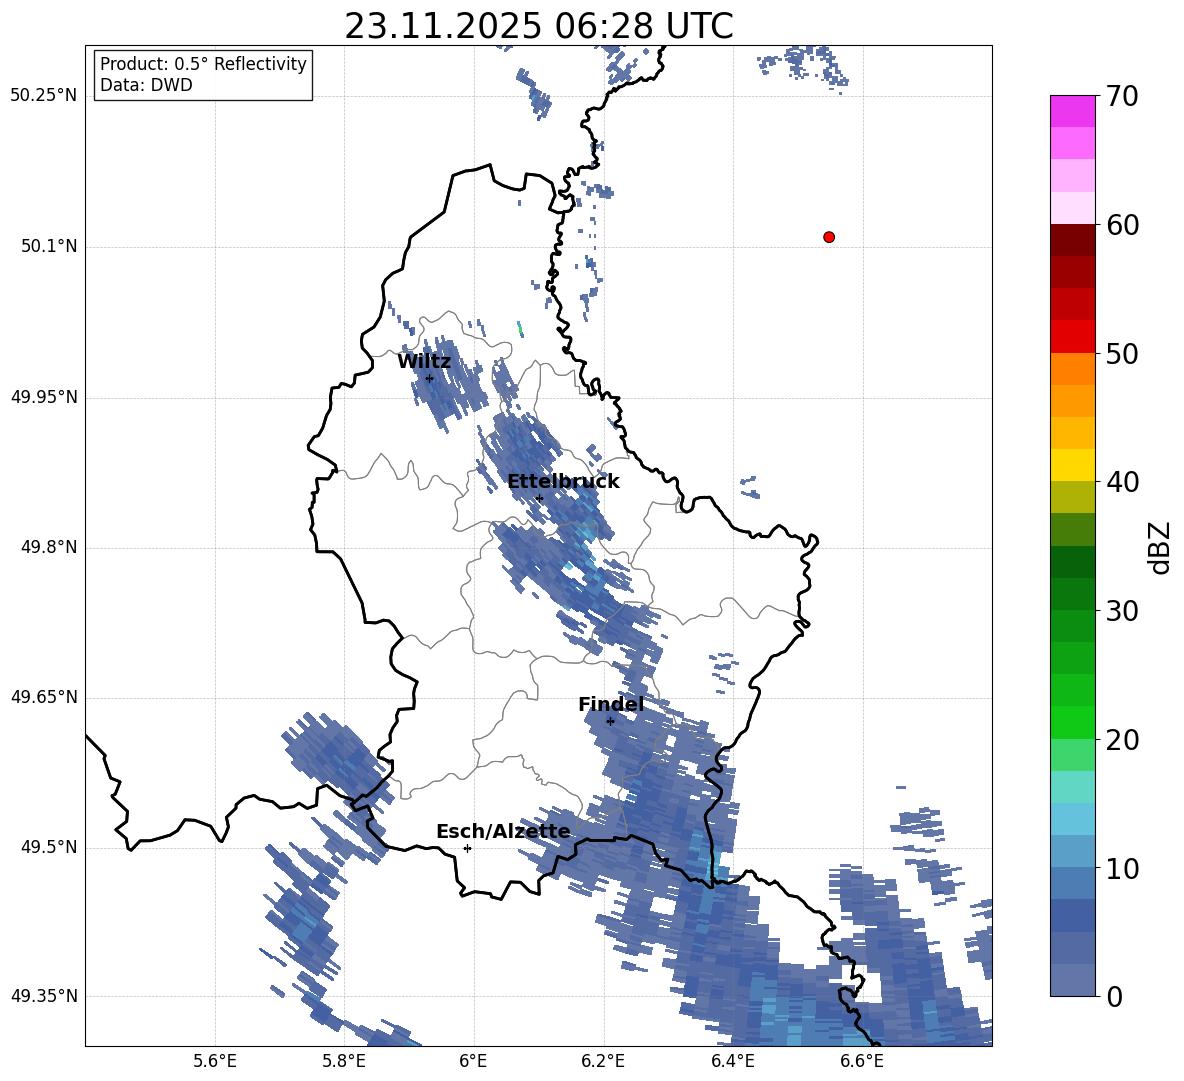Click the magenta top segment of colorbar
The height and width of the screenshot is (1081, 1184).
pos(1072,111)
